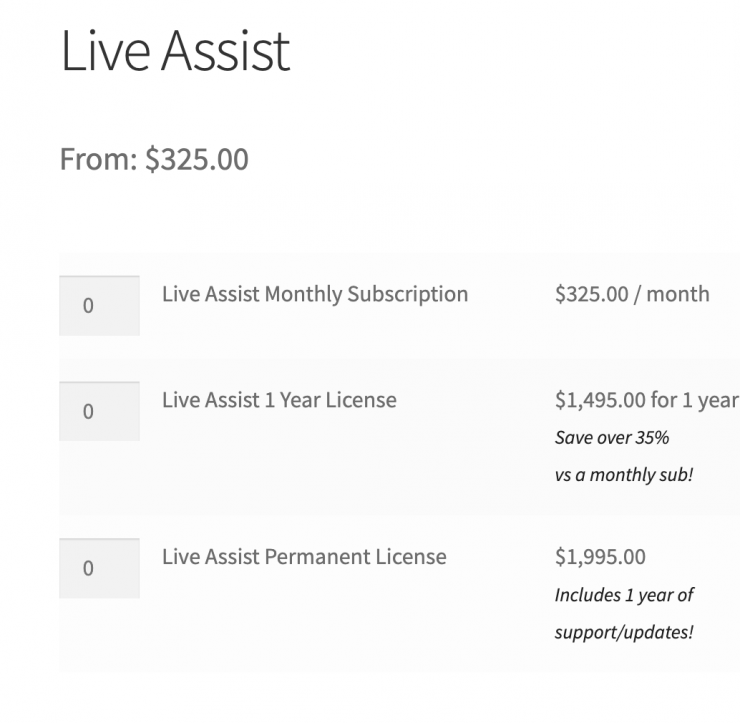Screen dimensions: 740x723
Task: Click the Monthly Subscription quantity field
Action: [99, 306]
